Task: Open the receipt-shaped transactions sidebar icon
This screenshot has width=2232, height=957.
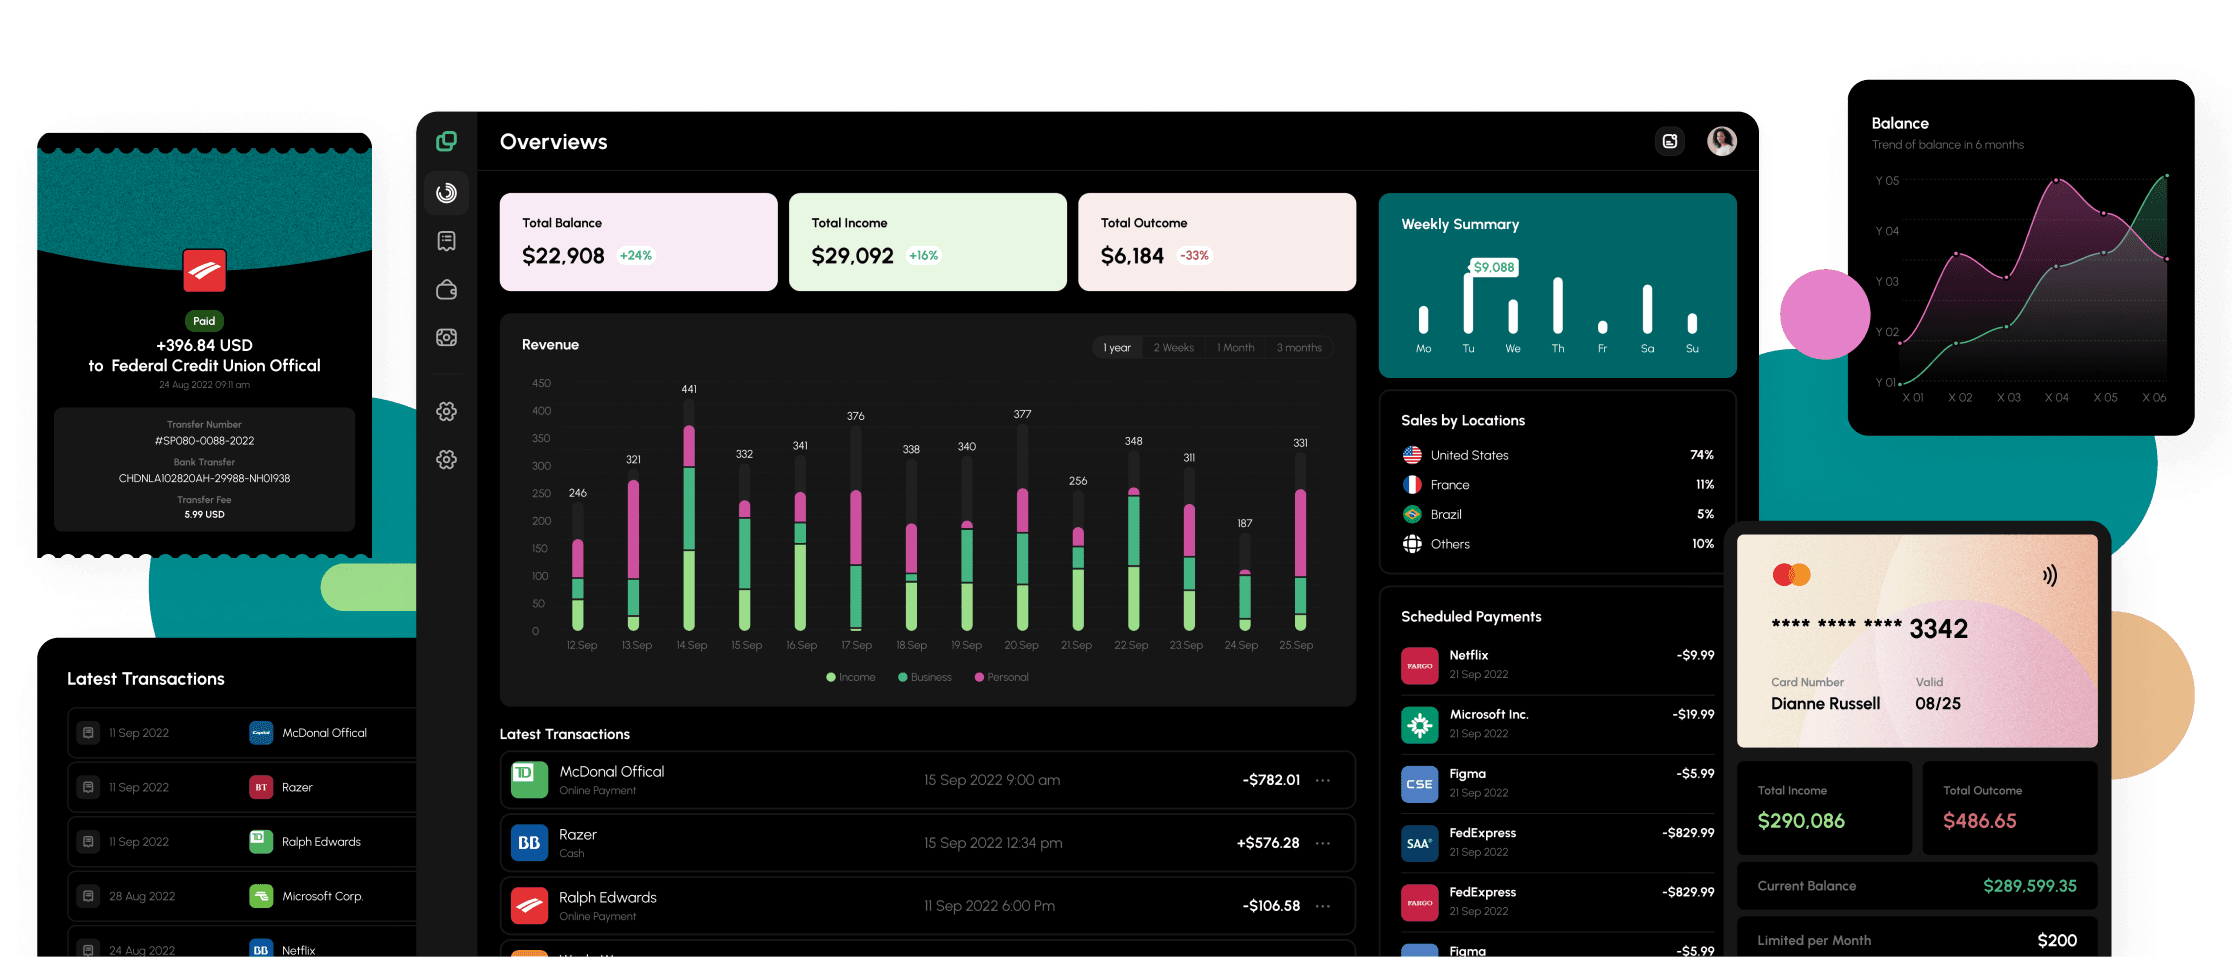Action: point(446,241)
